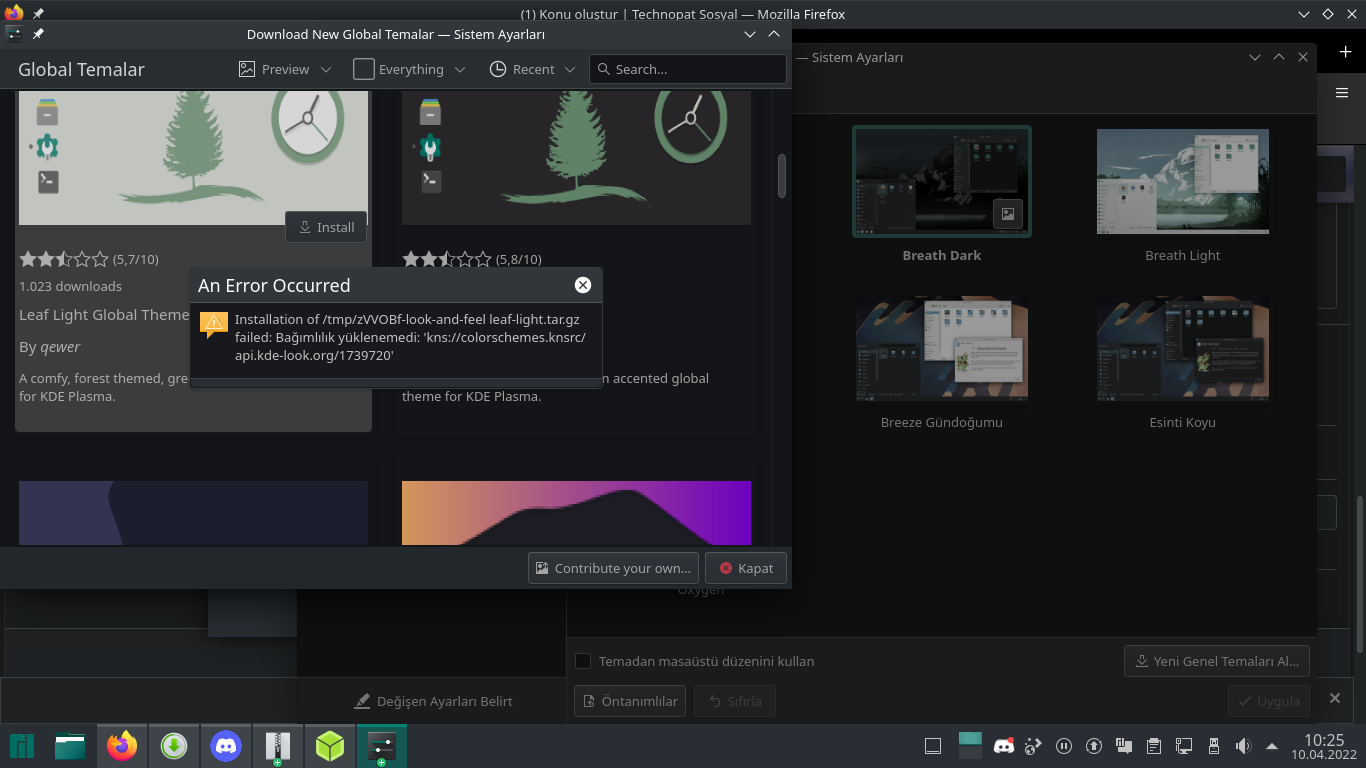Click the virtual desktop pager in the panel
1366x768 pixels.
tap(970, 746)
